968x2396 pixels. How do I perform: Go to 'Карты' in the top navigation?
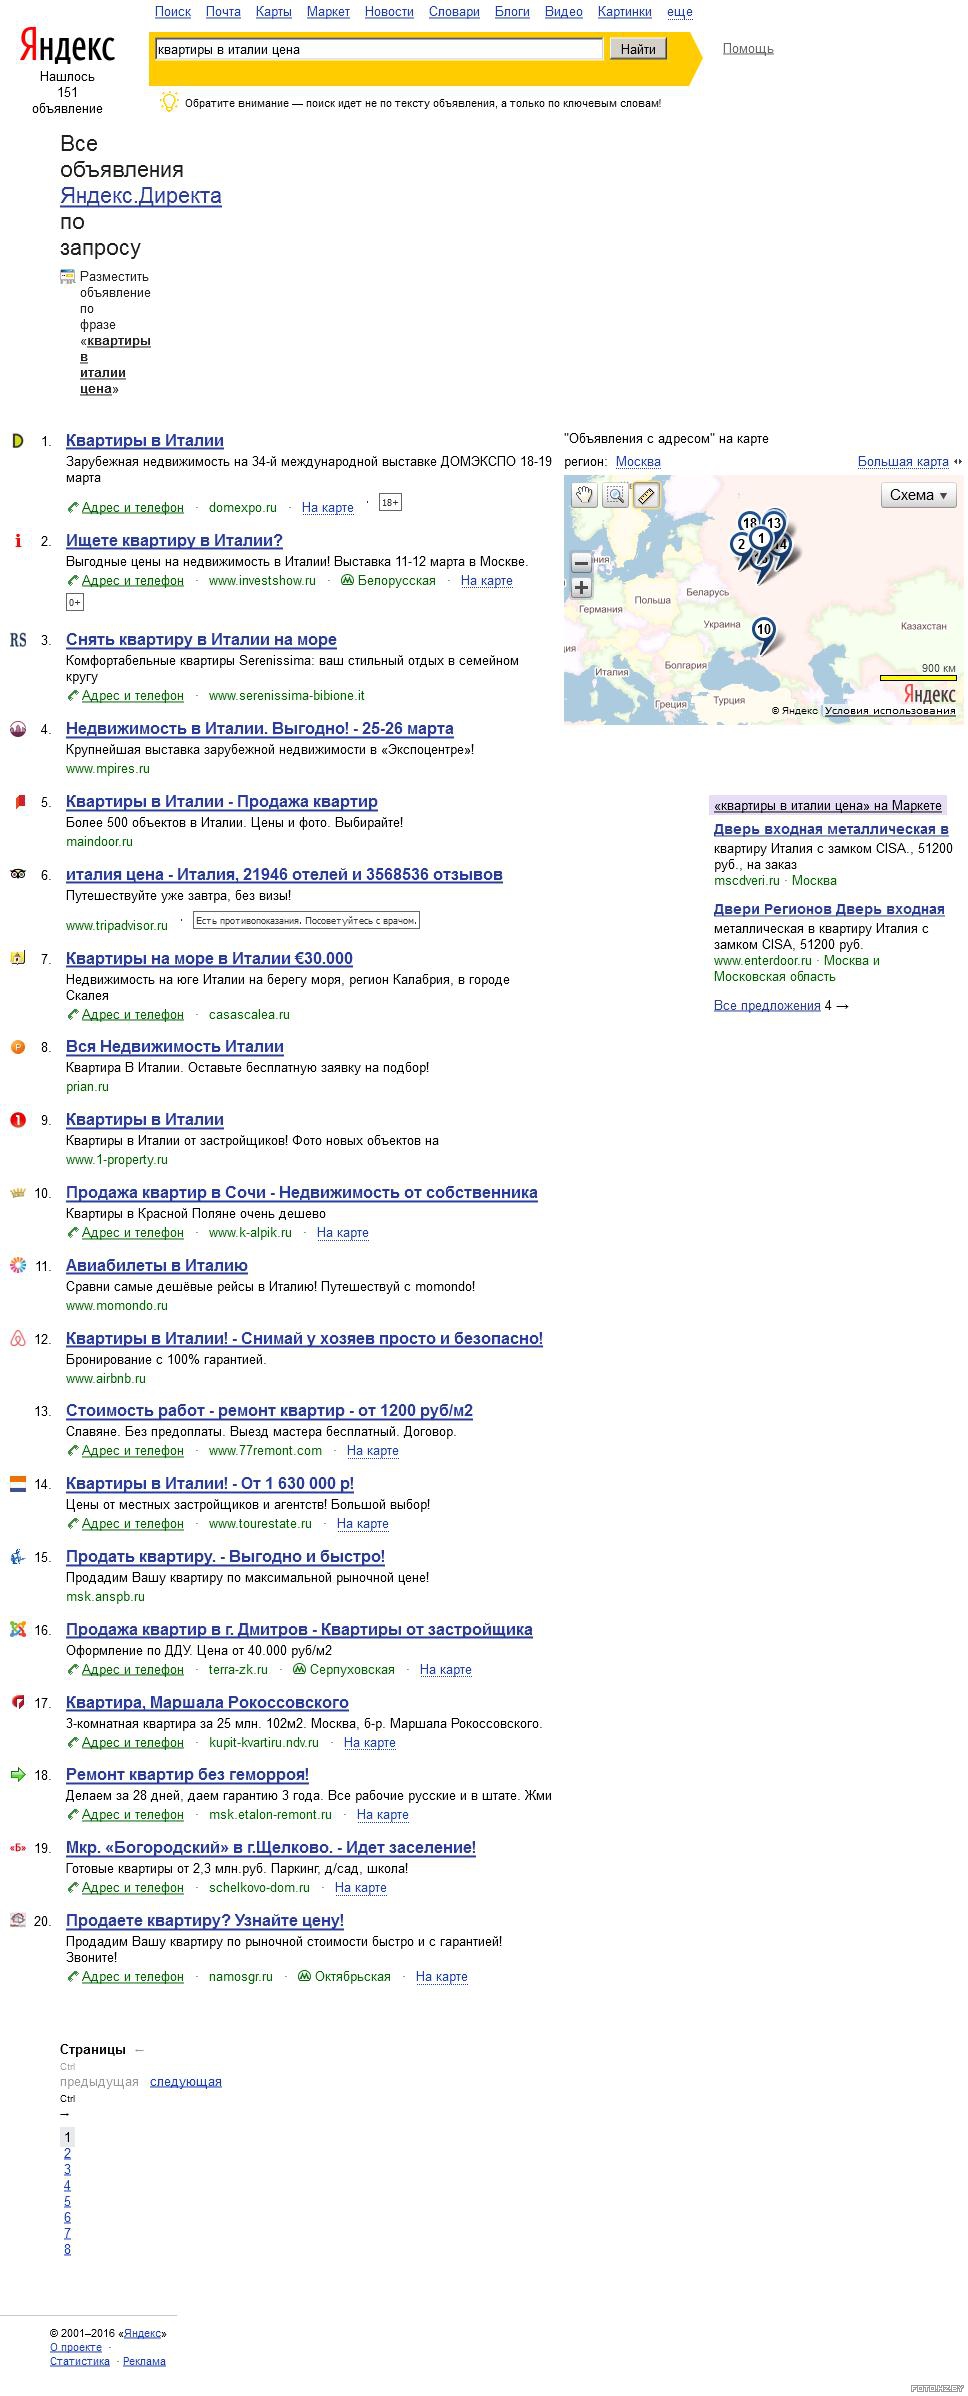(274, 12)
